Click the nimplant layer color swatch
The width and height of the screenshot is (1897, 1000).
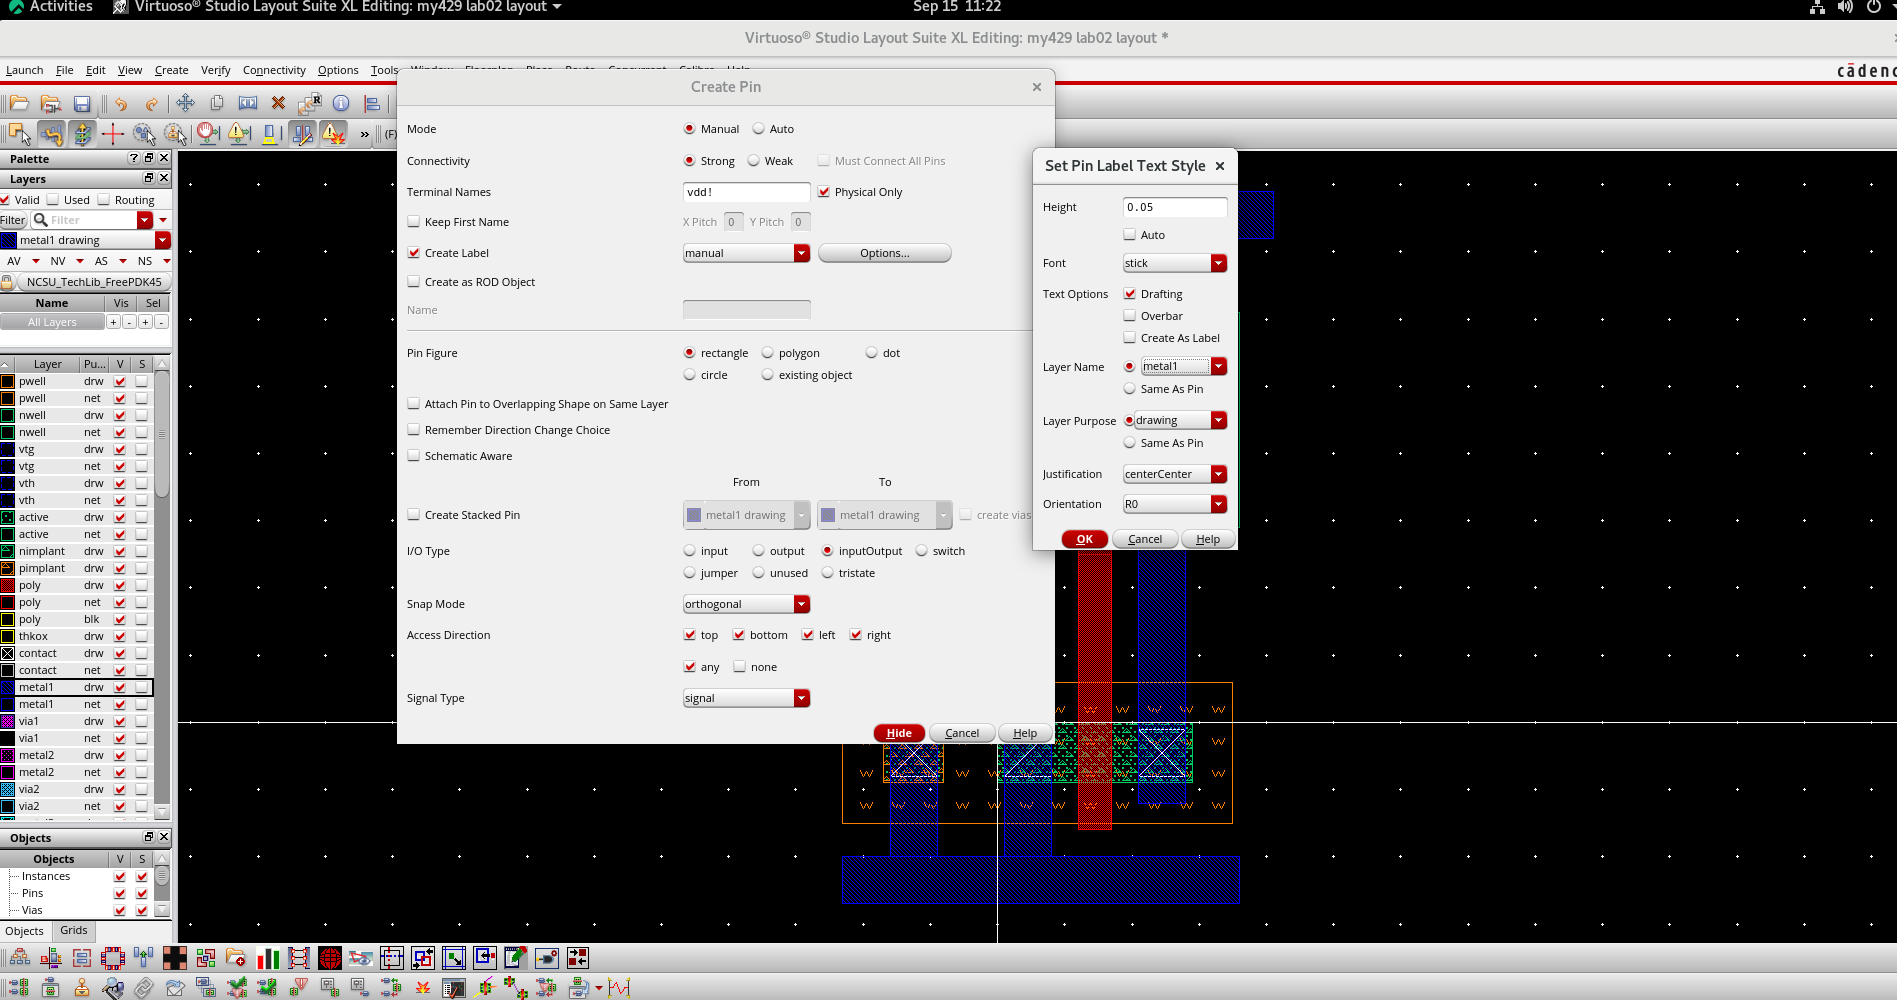[8, 551]
